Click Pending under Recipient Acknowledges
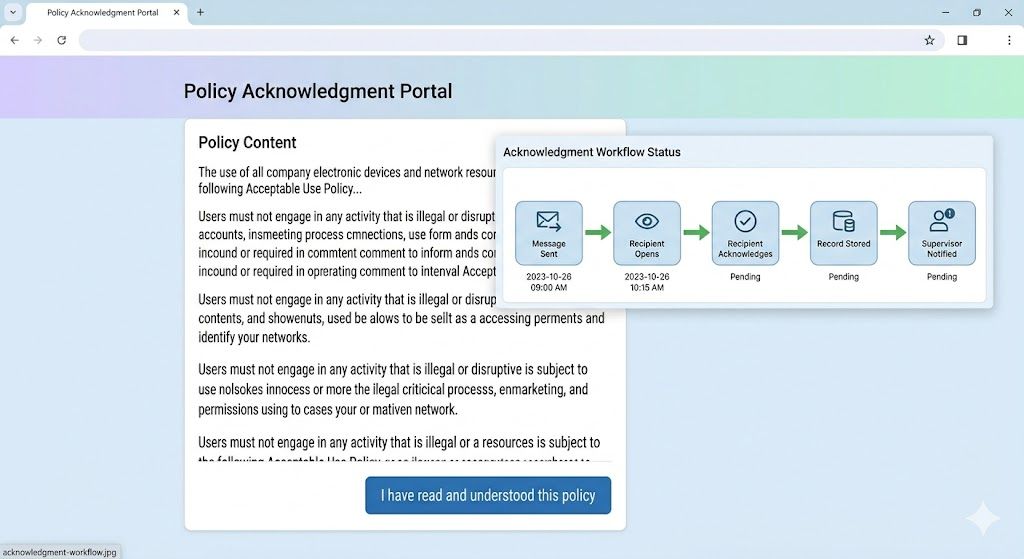1024x559 pixels. click(x=745, y=277)
